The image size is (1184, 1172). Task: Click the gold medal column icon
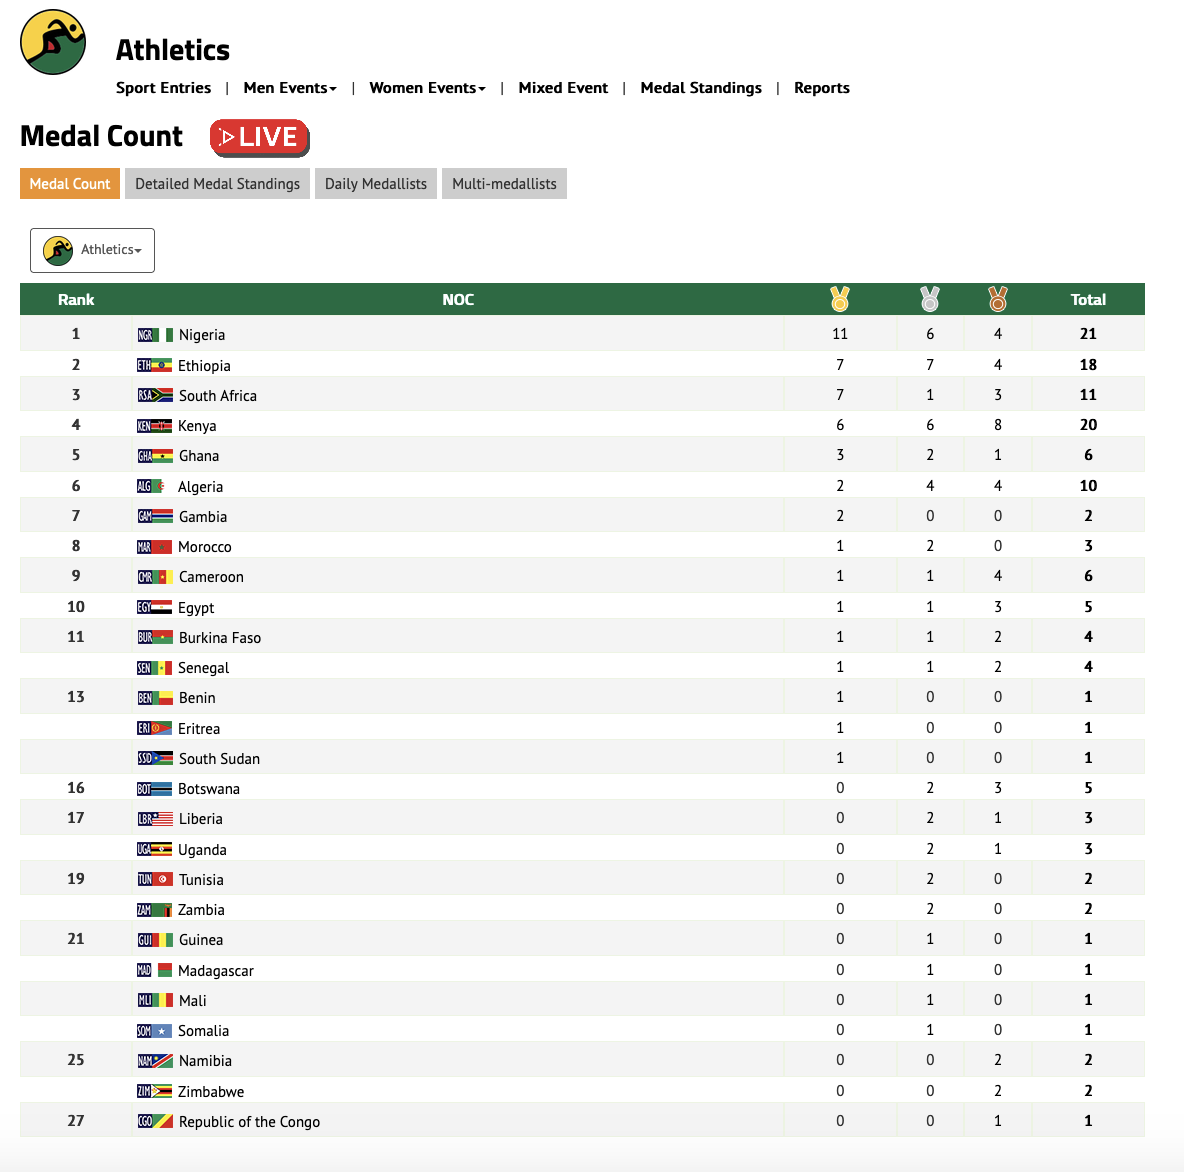tap(840, 298)
